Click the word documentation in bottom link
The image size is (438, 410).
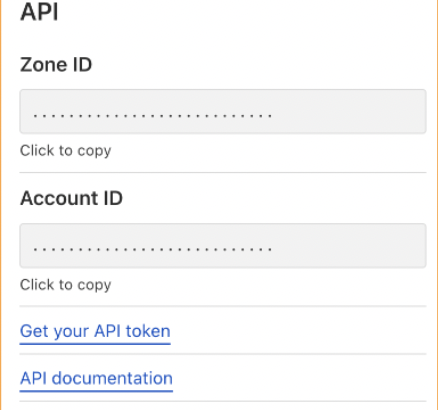point(112,378)
